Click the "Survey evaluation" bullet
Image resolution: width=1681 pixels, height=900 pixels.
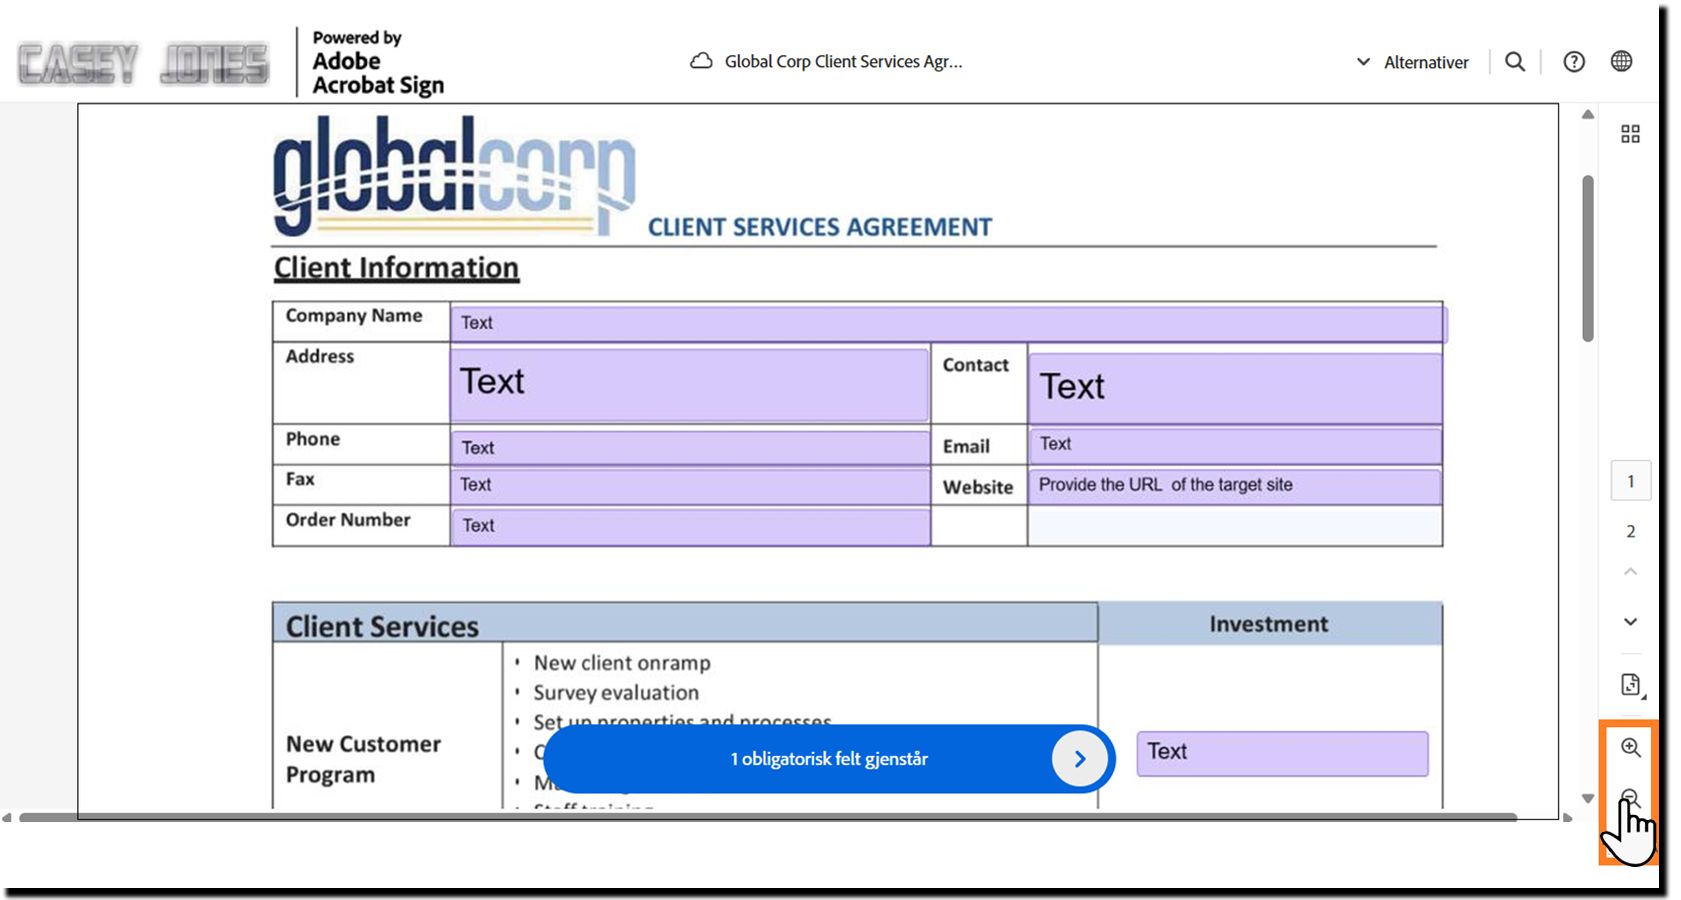click(x=616, y=693)
